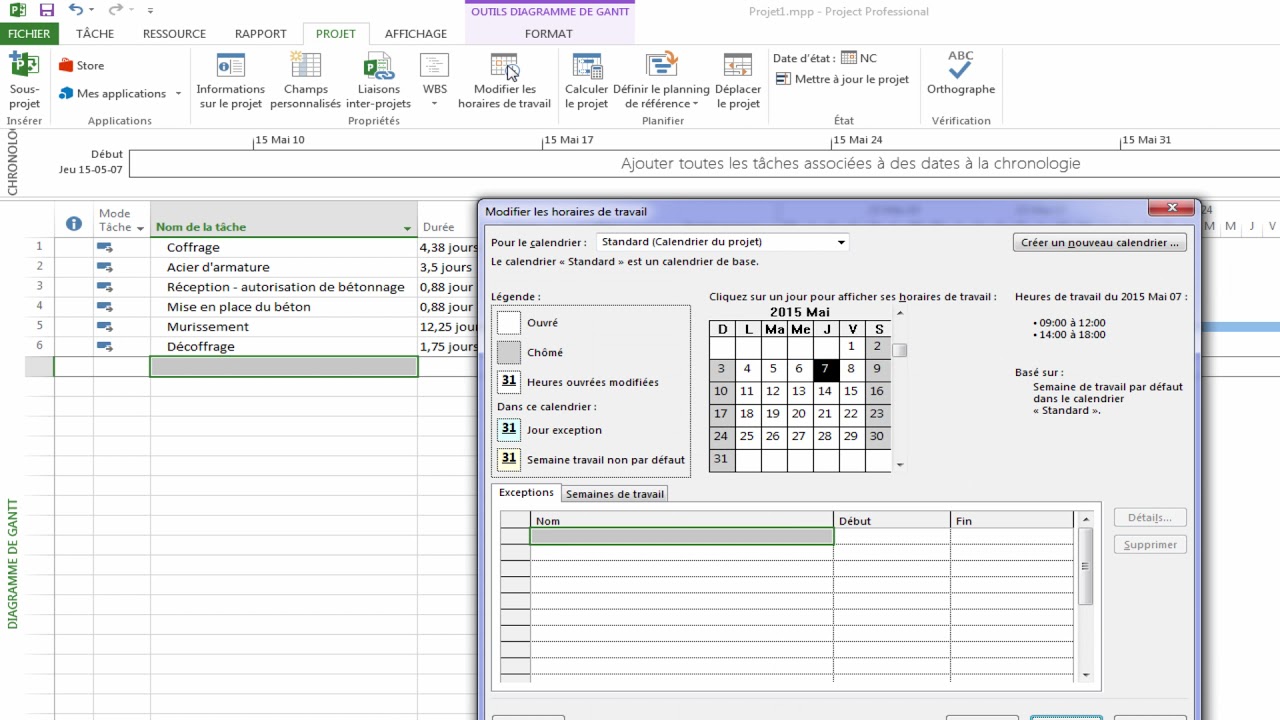
Task: Click the Sous-projet insert icon
Action: (x=24, y=65)
